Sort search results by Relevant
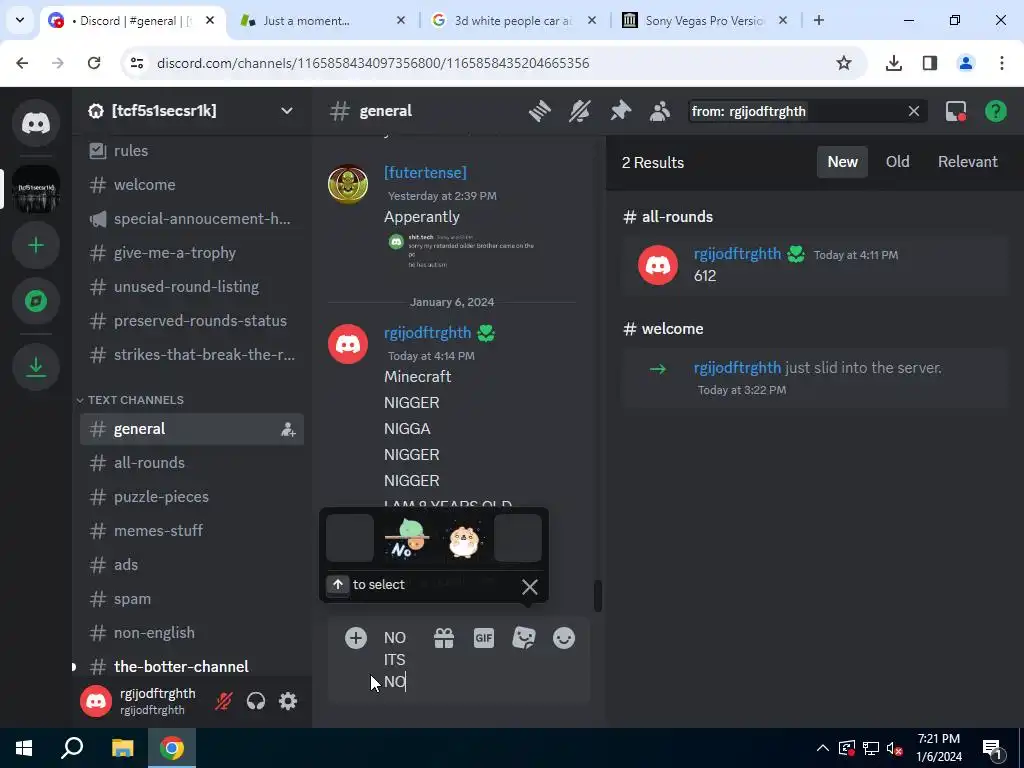 (x=967, y=162)
